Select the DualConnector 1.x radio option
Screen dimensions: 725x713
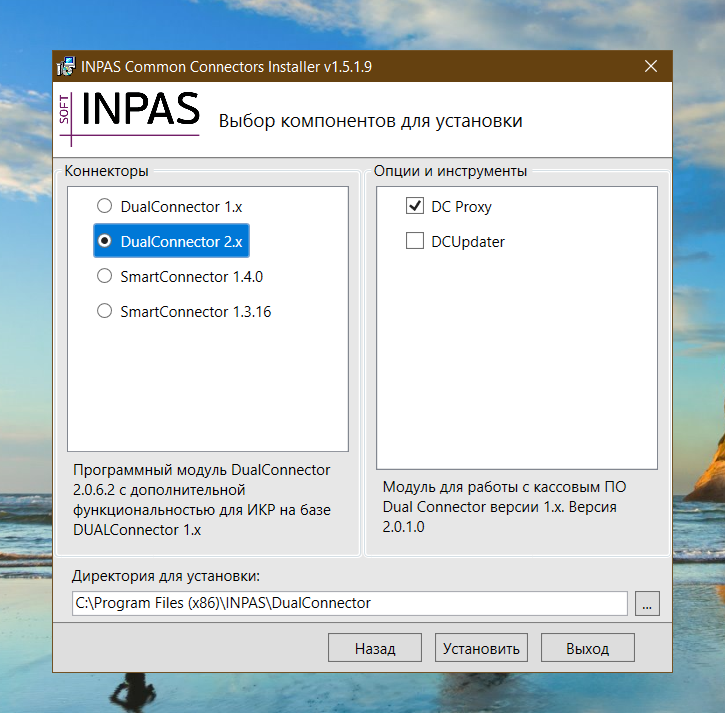point(104,207)
